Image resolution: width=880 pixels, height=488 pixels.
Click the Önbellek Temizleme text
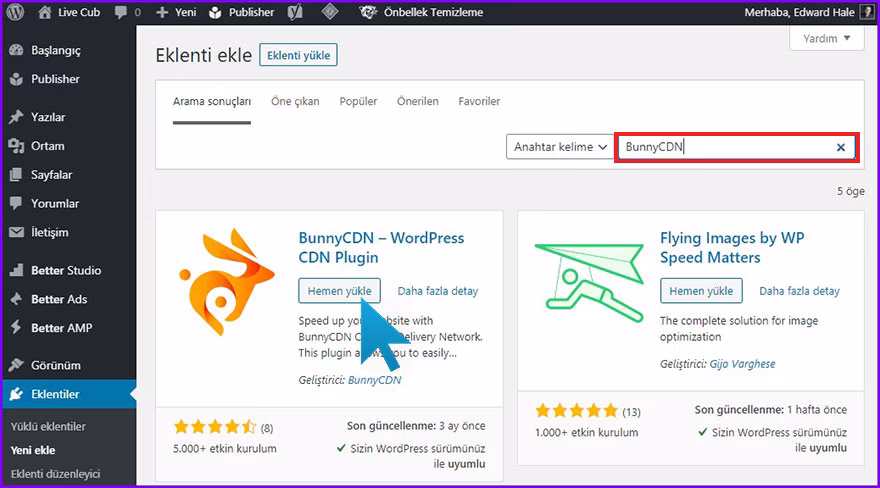click(433, 12)
